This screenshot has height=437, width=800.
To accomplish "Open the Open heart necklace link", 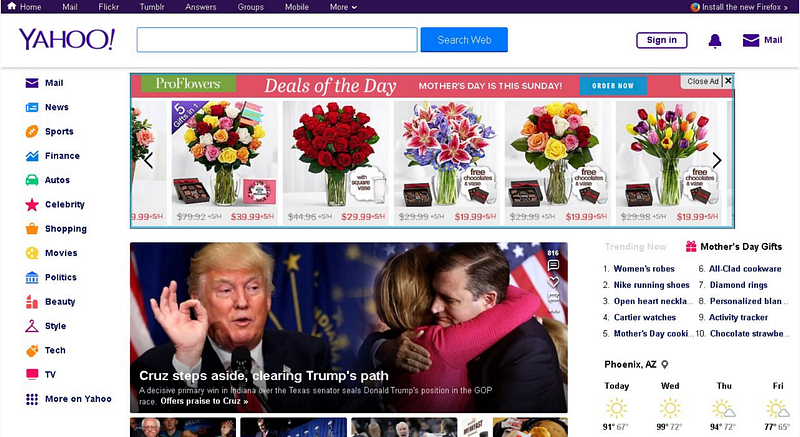I will click(653, 301).
